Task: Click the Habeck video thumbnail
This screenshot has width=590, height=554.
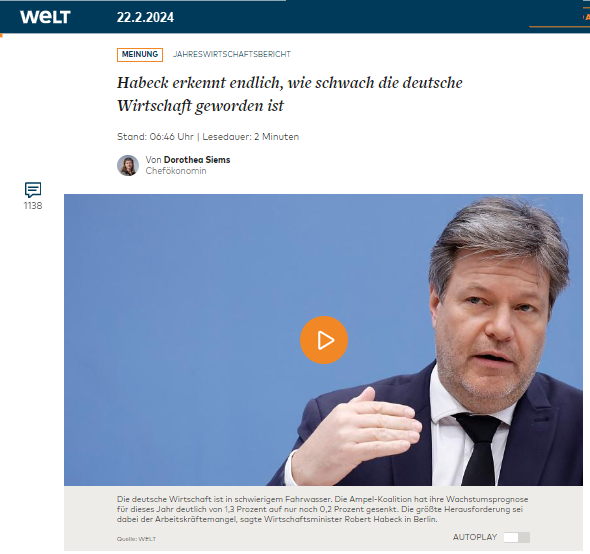Action: pos(323,340)
